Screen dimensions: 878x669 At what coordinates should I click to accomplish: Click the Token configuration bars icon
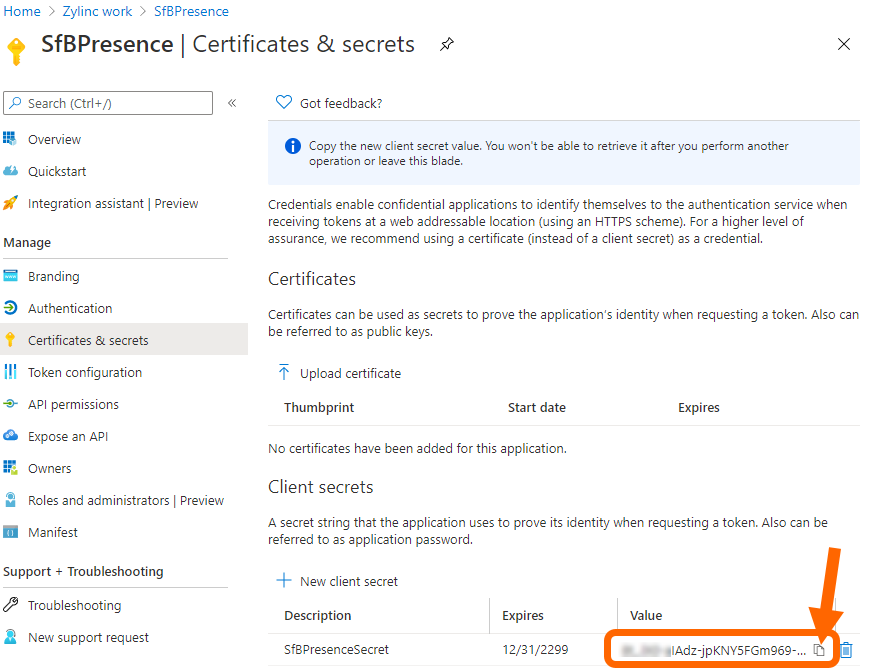click(10, 371)
